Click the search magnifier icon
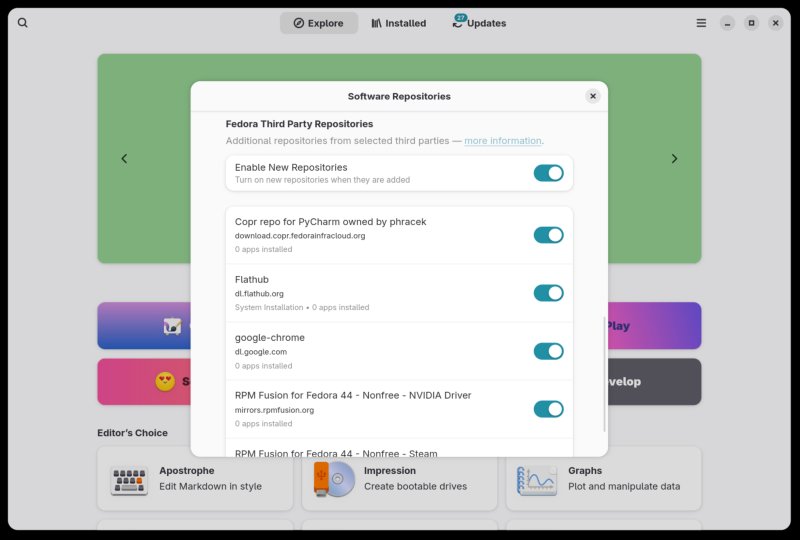The image size is (800, 540). 22,23
